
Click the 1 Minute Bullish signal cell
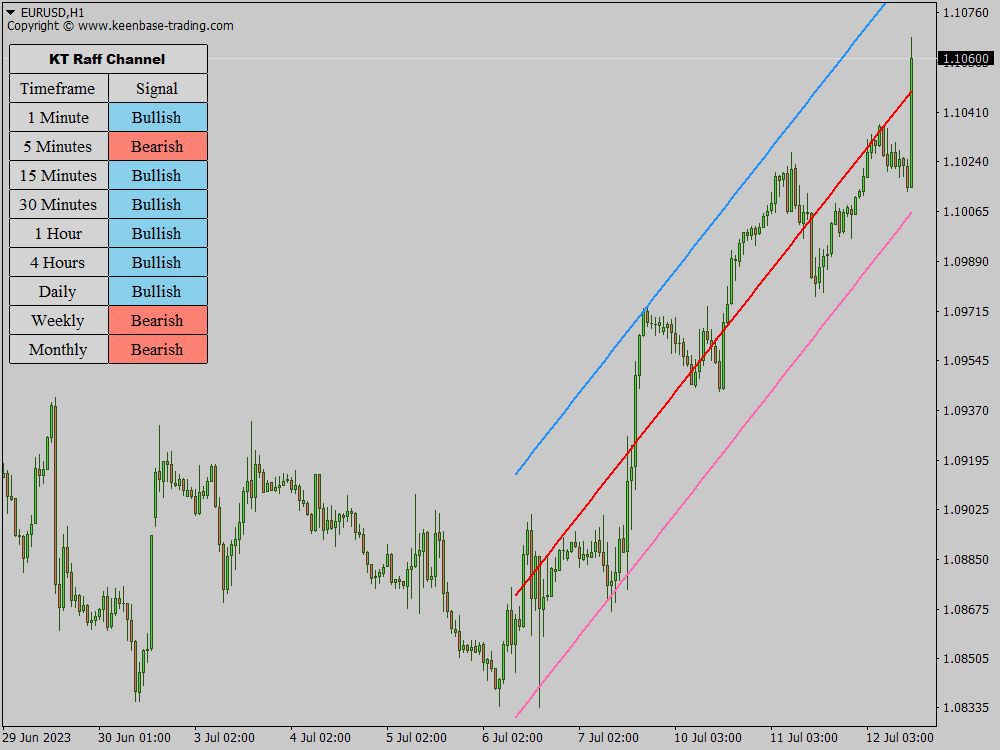pyautogui.click(x=157, y=117)
